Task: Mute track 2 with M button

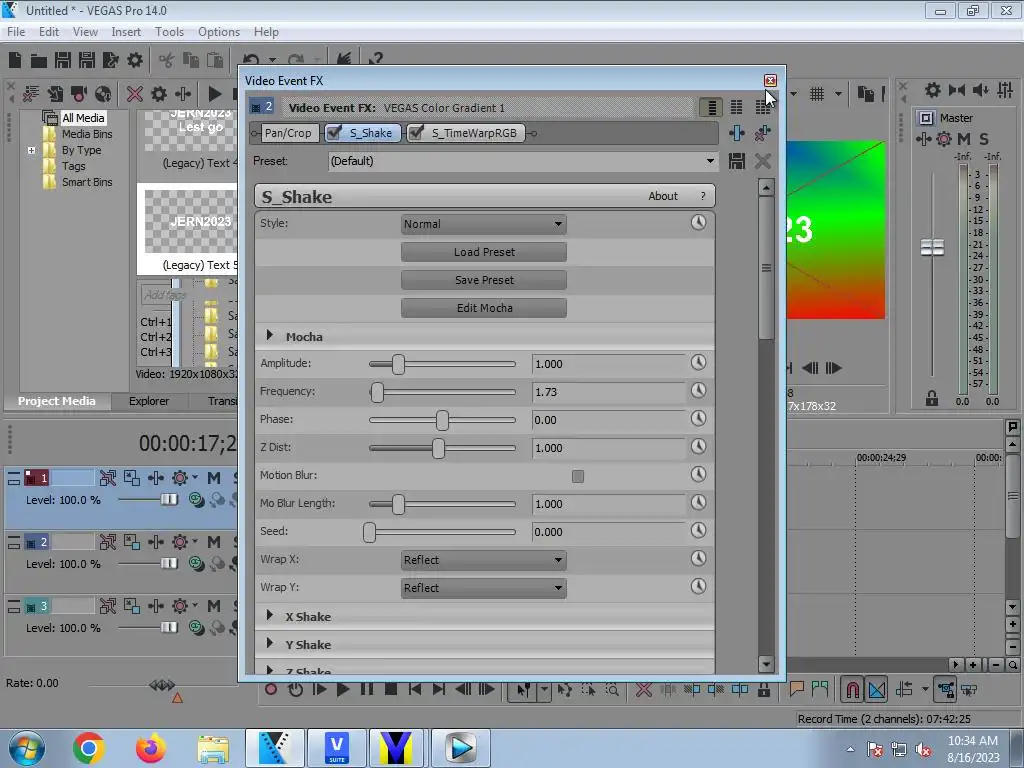Action: point(214,542)
